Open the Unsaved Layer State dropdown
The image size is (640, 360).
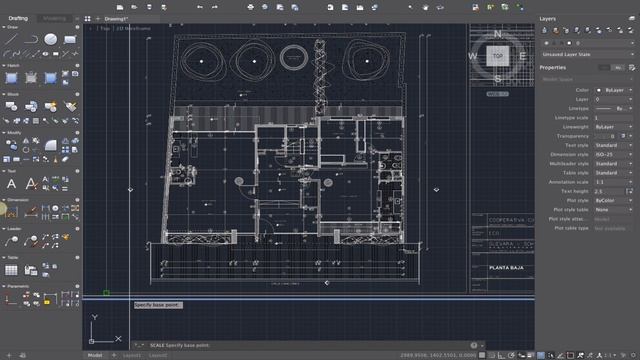coord(587,54)
